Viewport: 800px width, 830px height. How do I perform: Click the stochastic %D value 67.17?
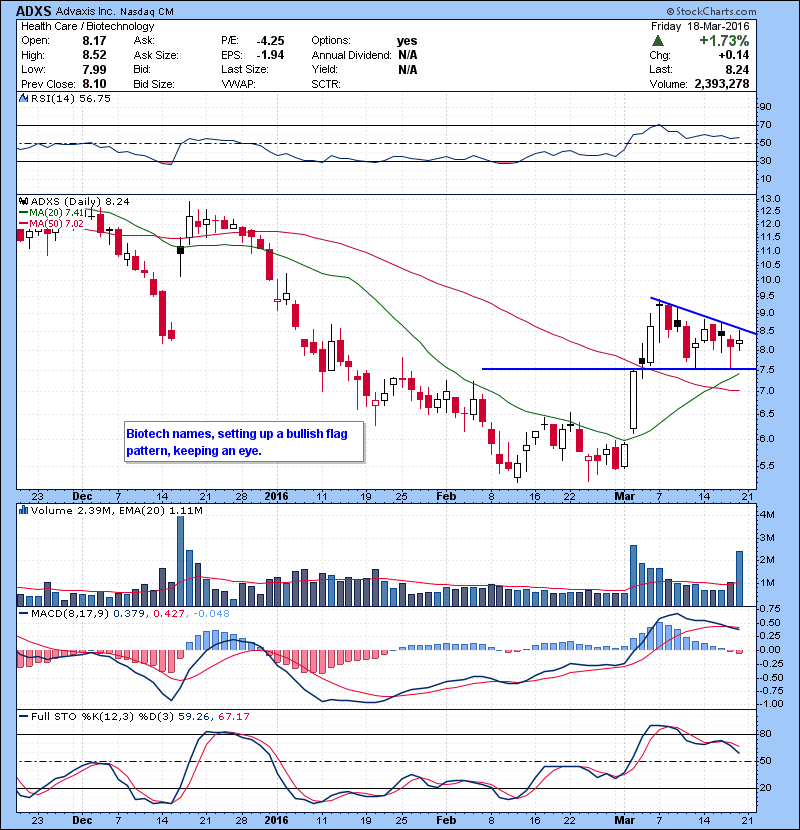(x=233, y=716)
